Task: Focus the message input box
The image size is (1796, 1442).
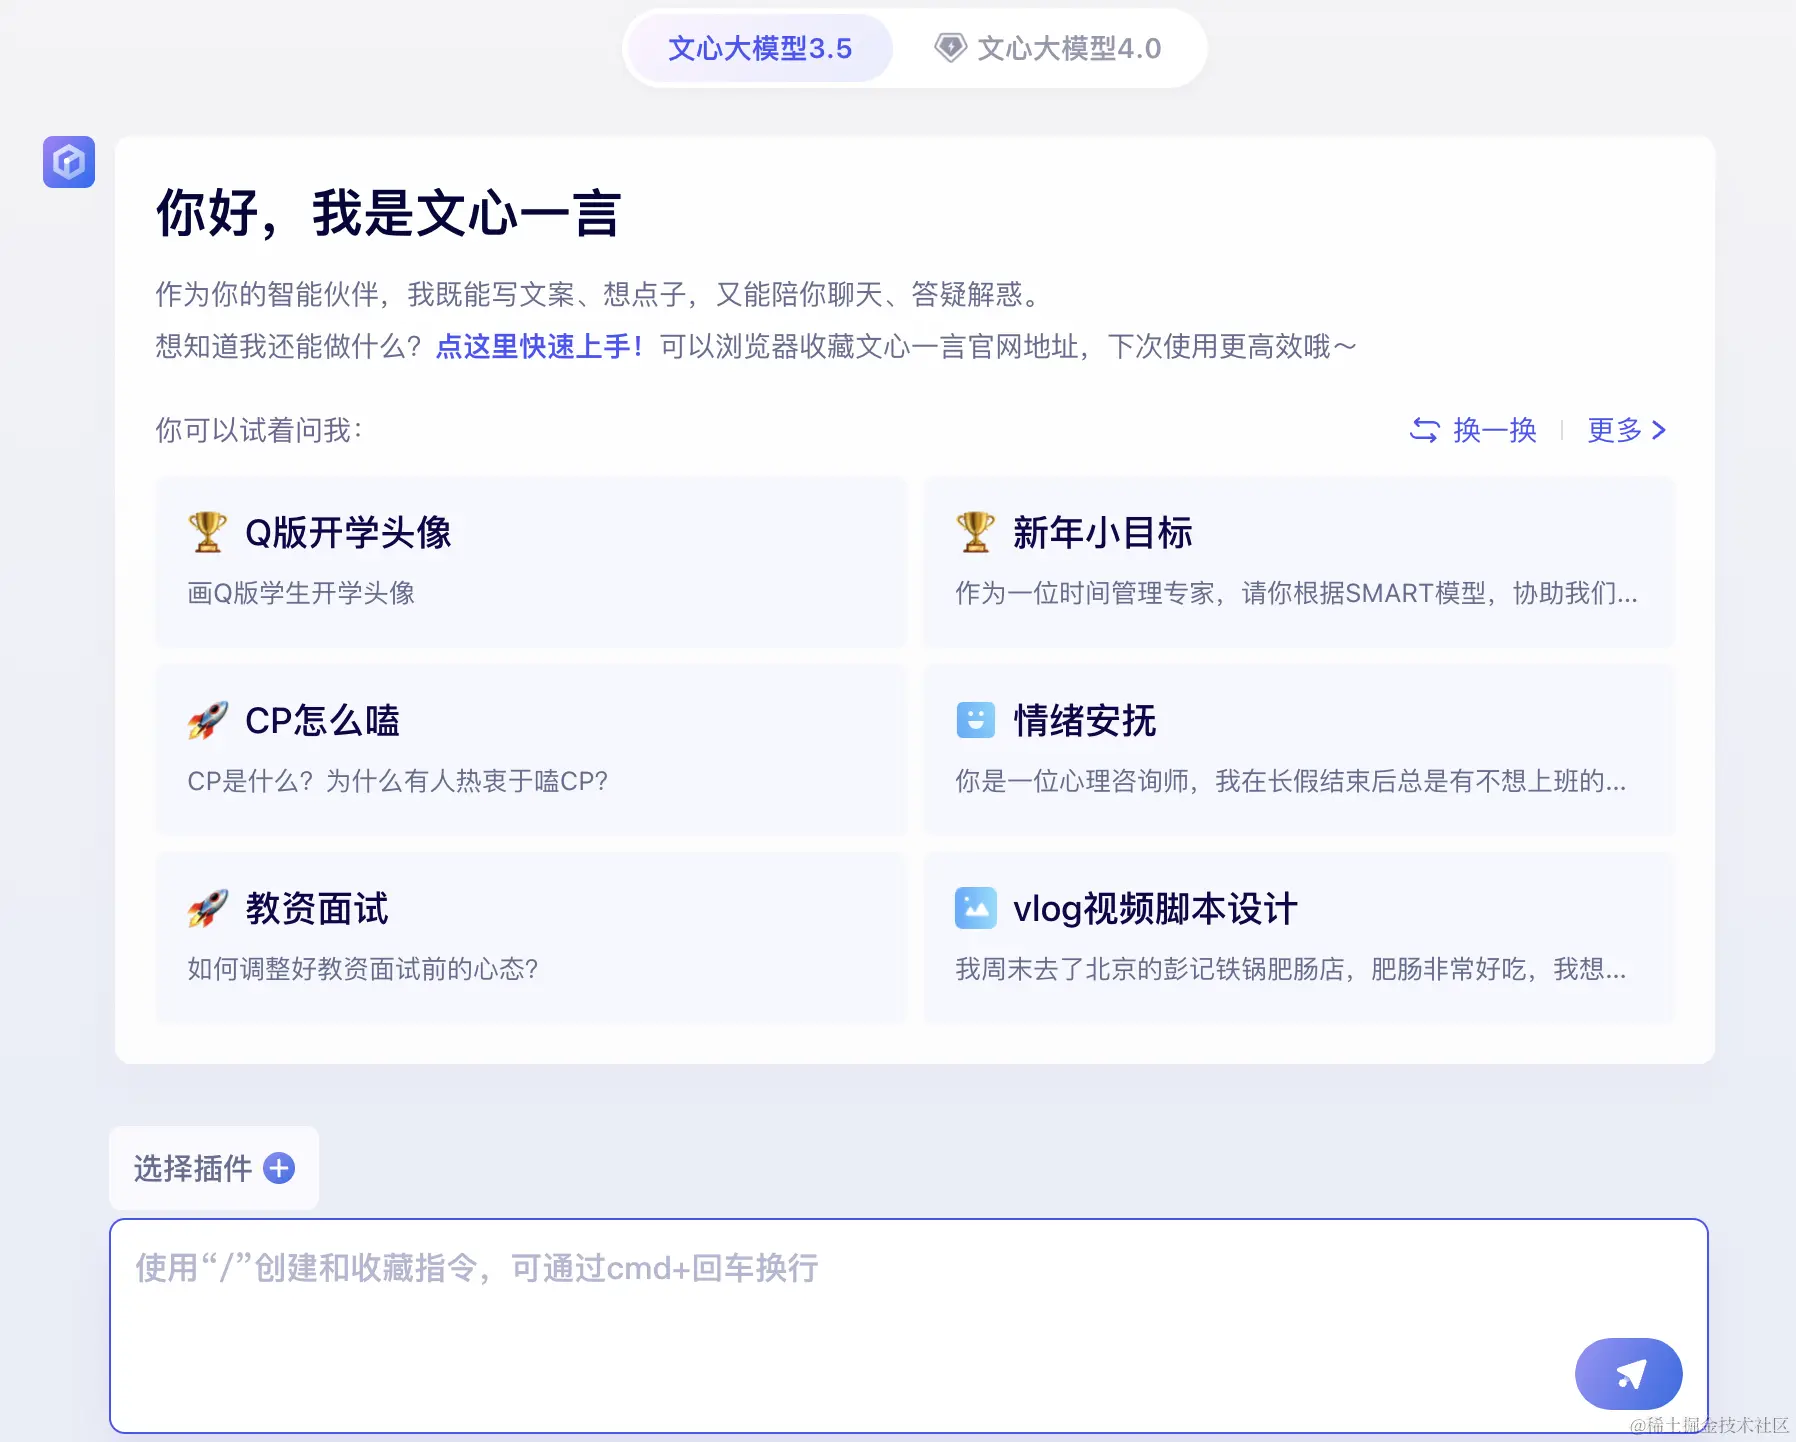Action: click(x=908, y=1326)
